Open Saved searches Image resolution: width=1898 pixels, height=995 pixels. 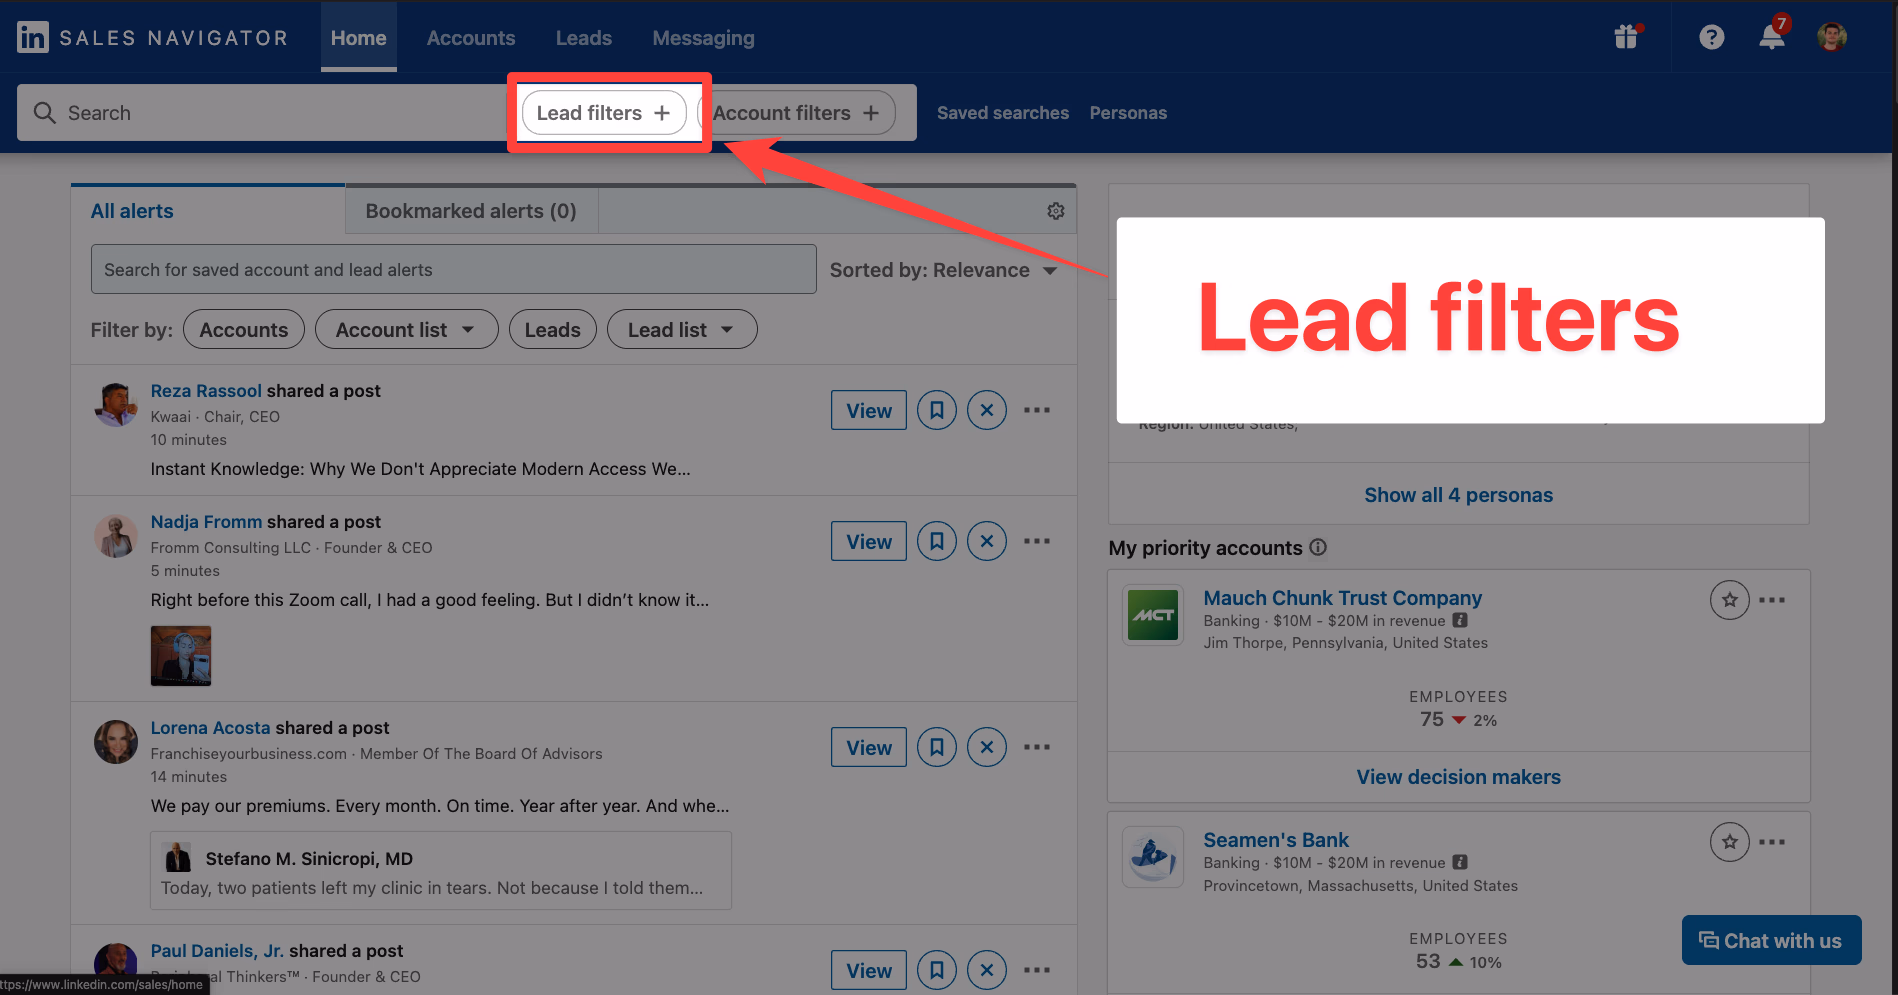(x=1003, y=113)
